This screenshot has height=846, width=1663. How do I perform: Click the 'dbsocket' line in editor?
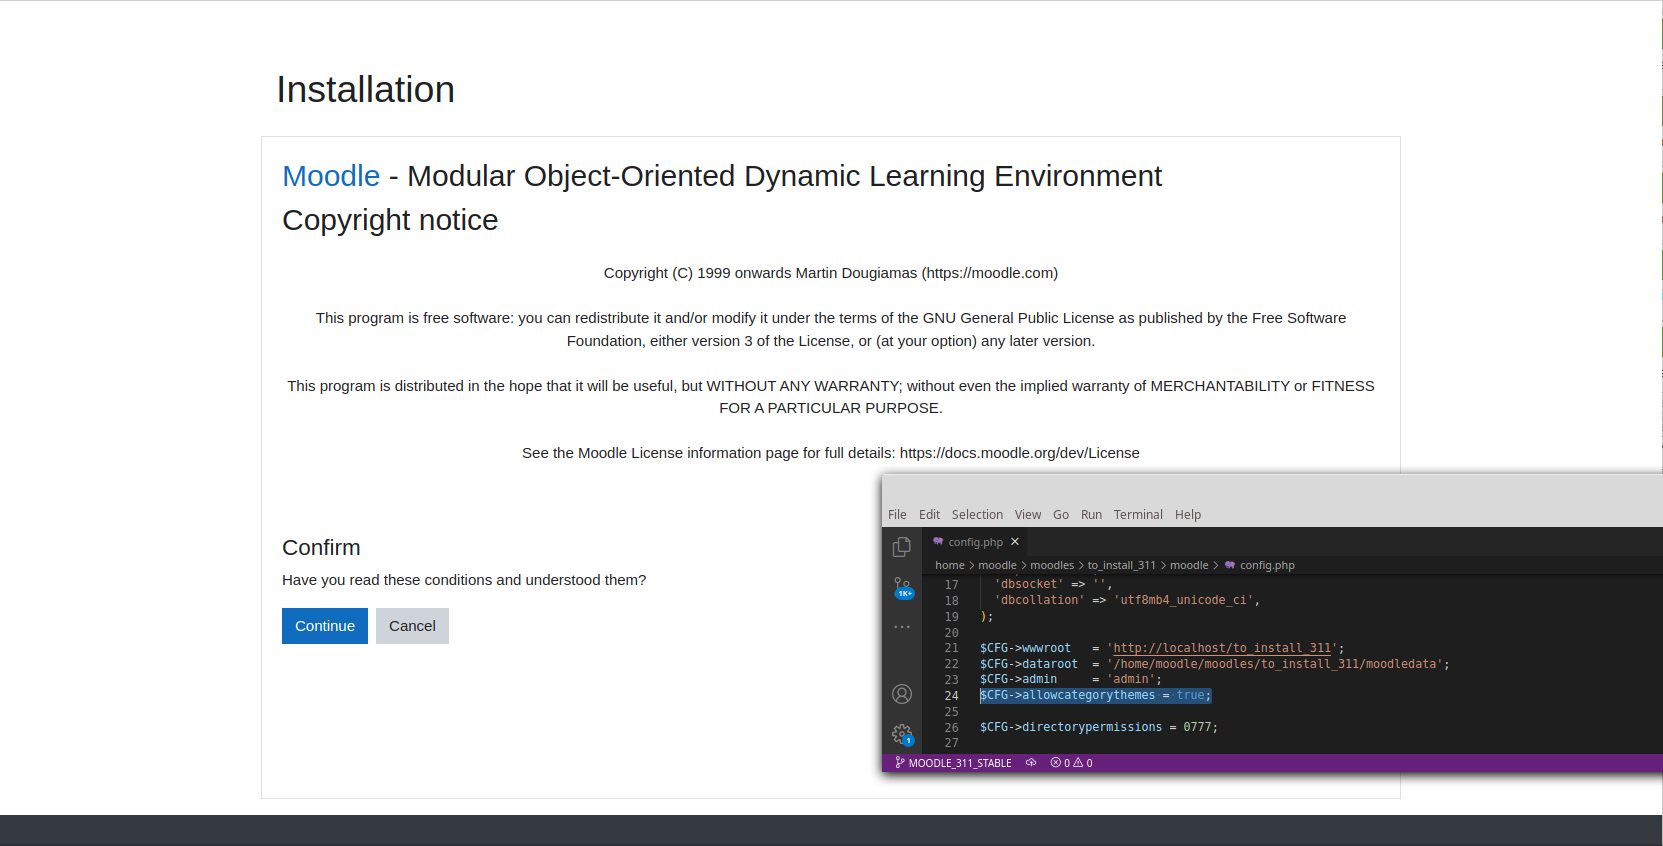(1053, 584)
